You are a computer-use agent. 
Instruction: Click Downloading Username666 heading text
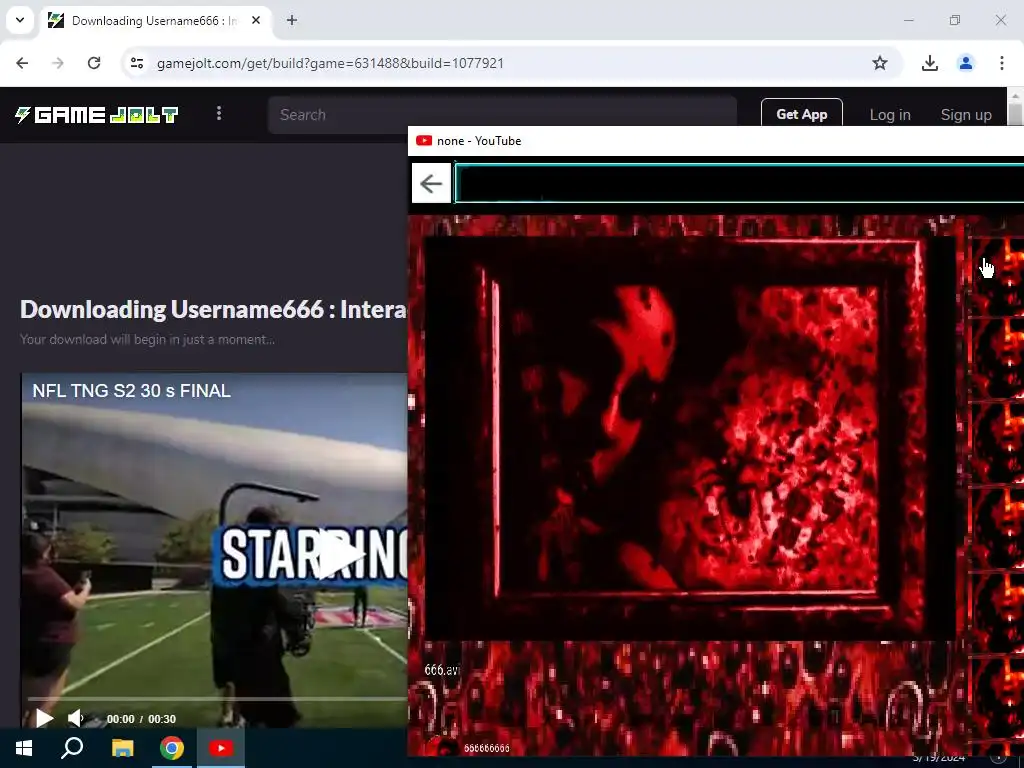[x=214, y=309]
